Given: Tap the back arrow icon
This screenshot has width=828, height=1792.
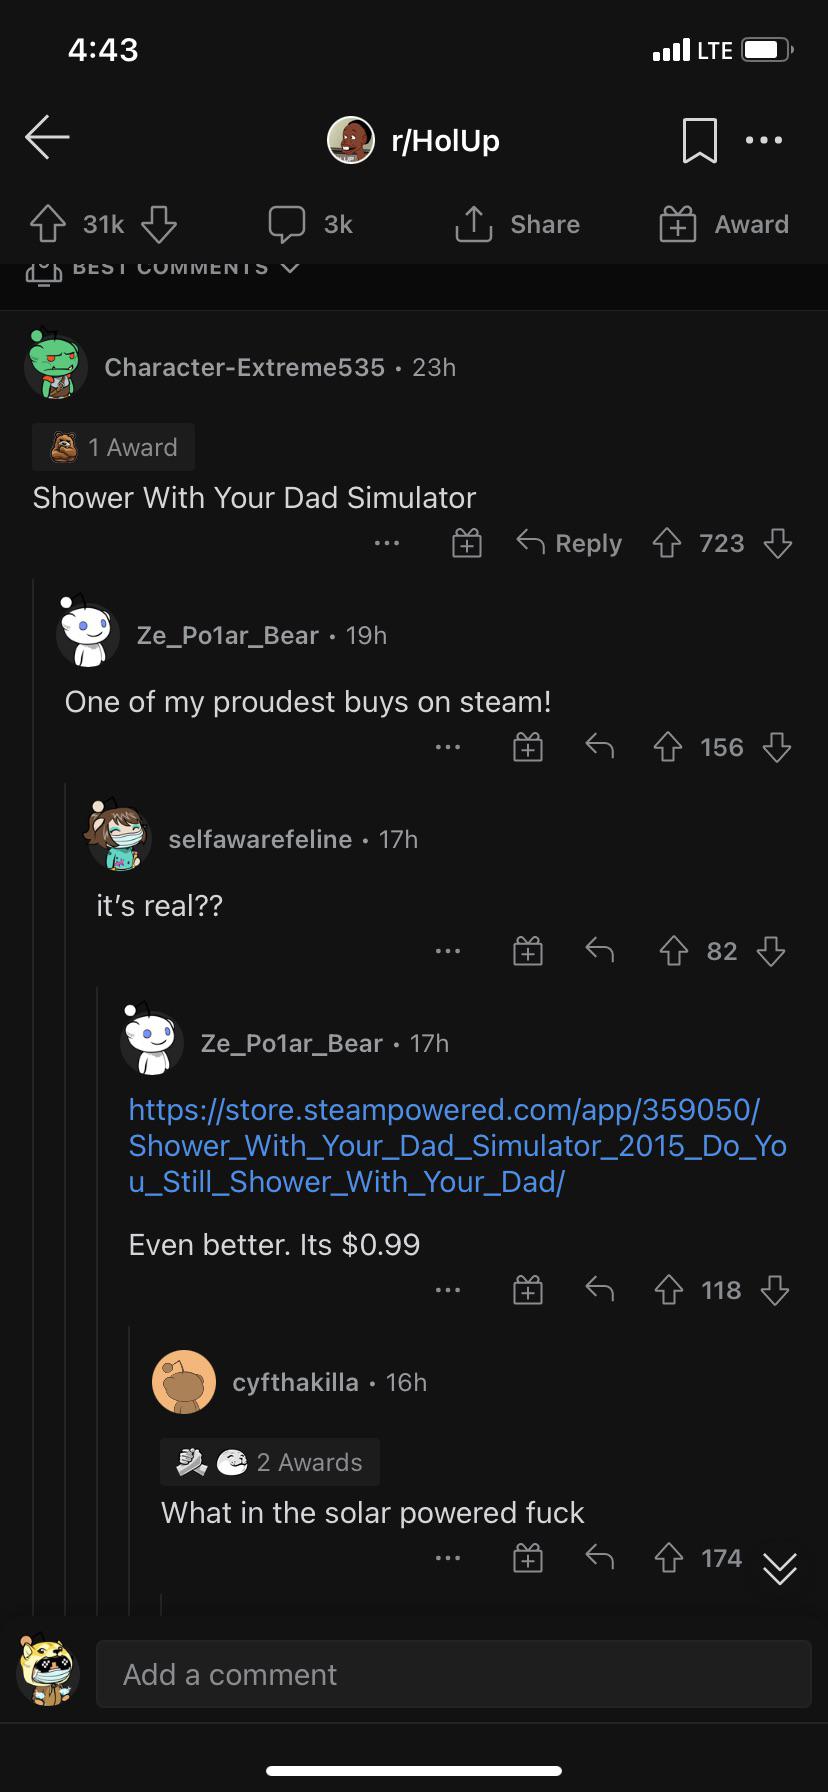Looking at the screenshot, I should (x=47, y=138).
